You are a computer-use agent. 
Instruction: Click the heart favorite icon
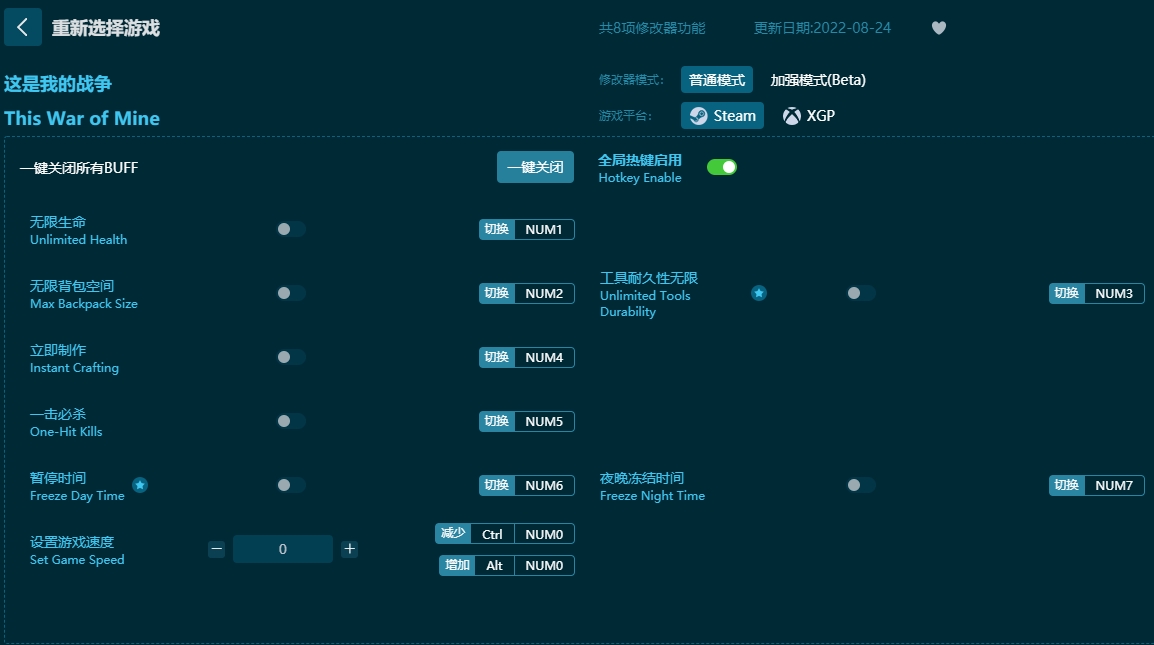point(938,28)
